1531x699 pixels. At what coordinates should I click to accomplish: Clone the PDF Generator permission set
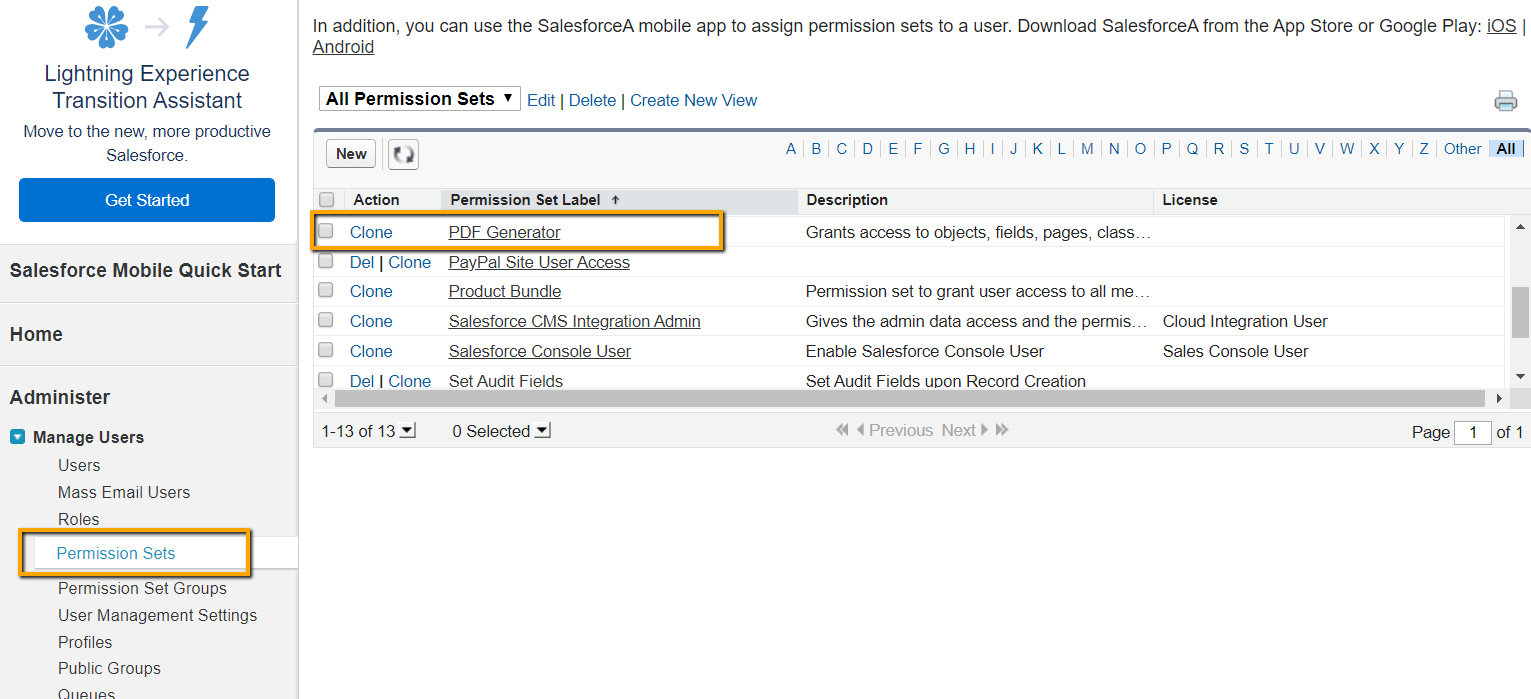click(x=371, y=232)
